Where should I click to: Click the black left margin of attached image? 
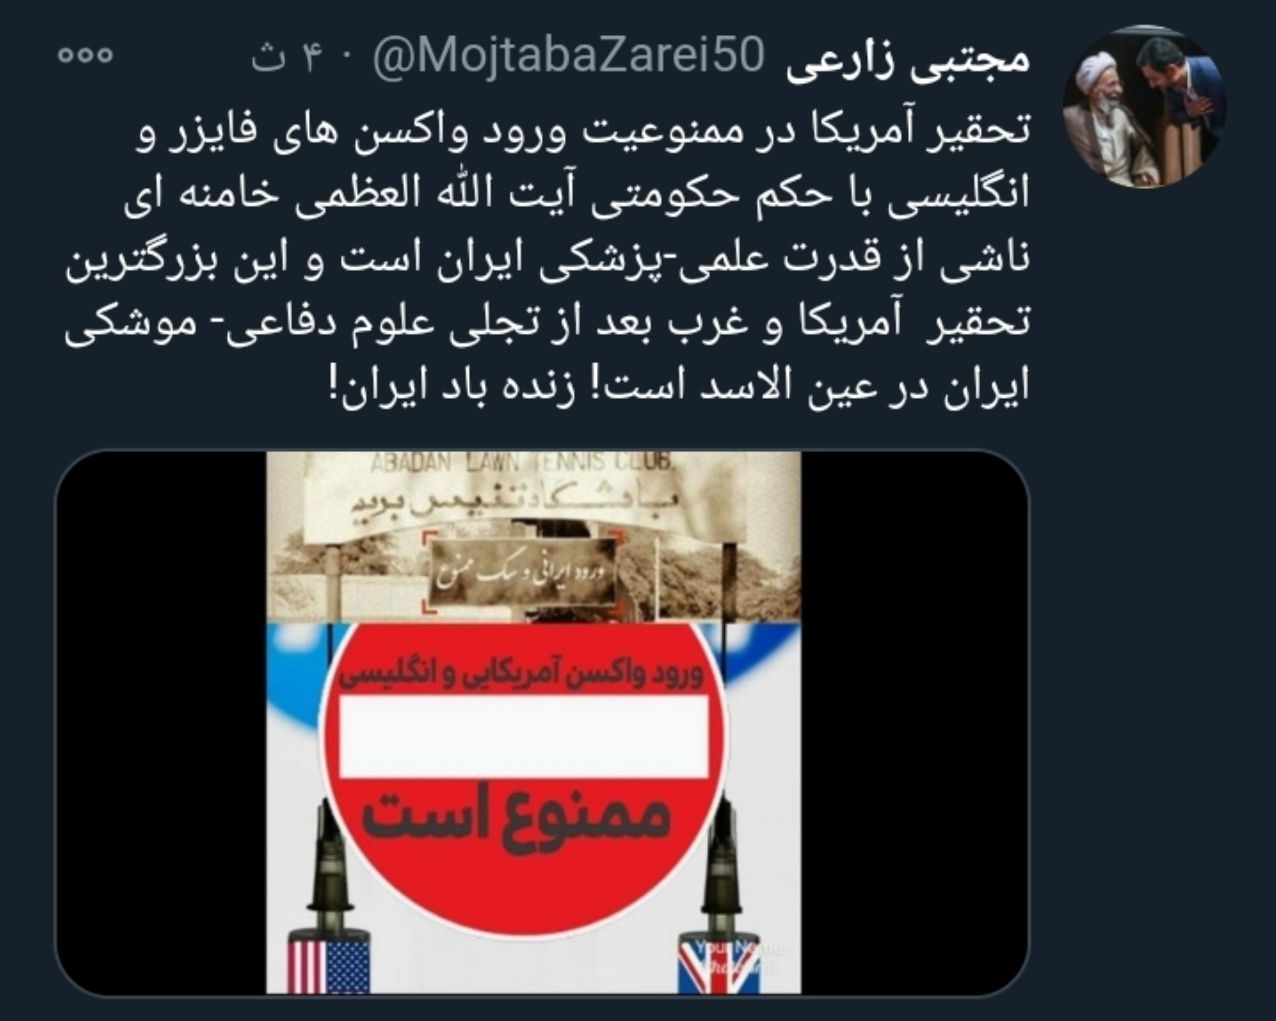(161, 722)
